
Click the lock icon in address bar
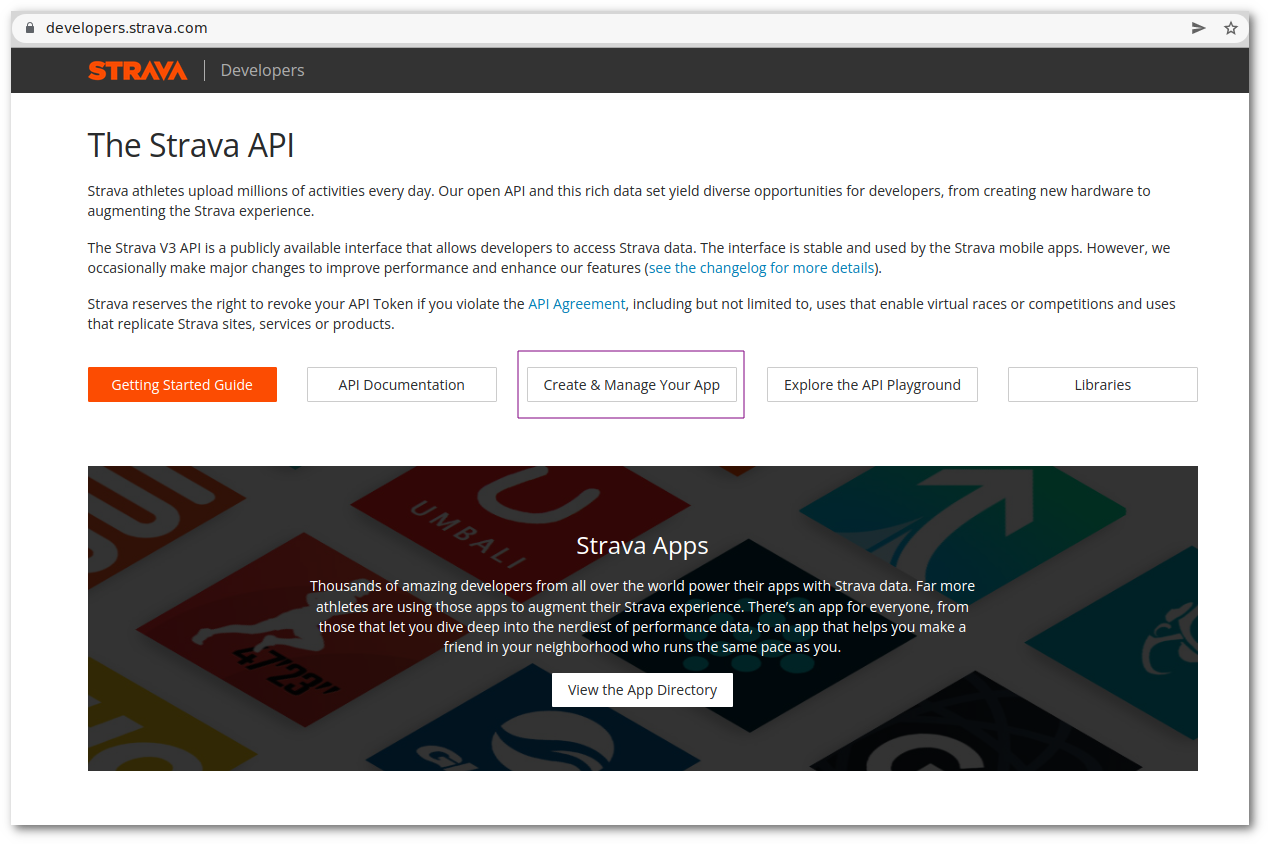tap(30, 28)
